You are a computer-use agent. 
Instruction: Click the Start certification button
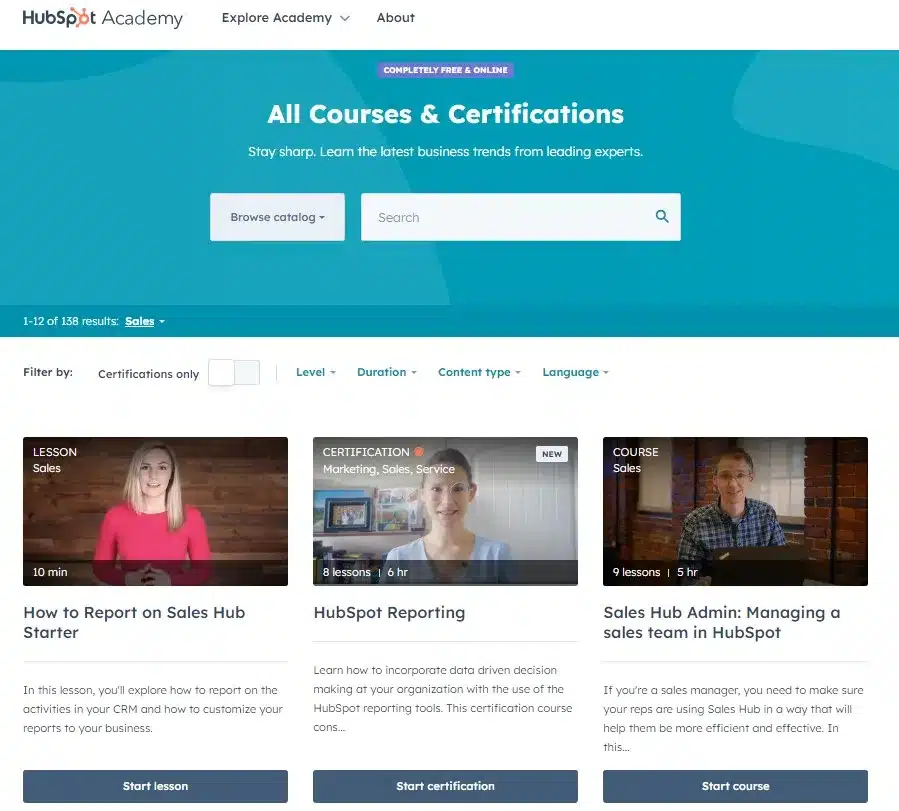445,786
